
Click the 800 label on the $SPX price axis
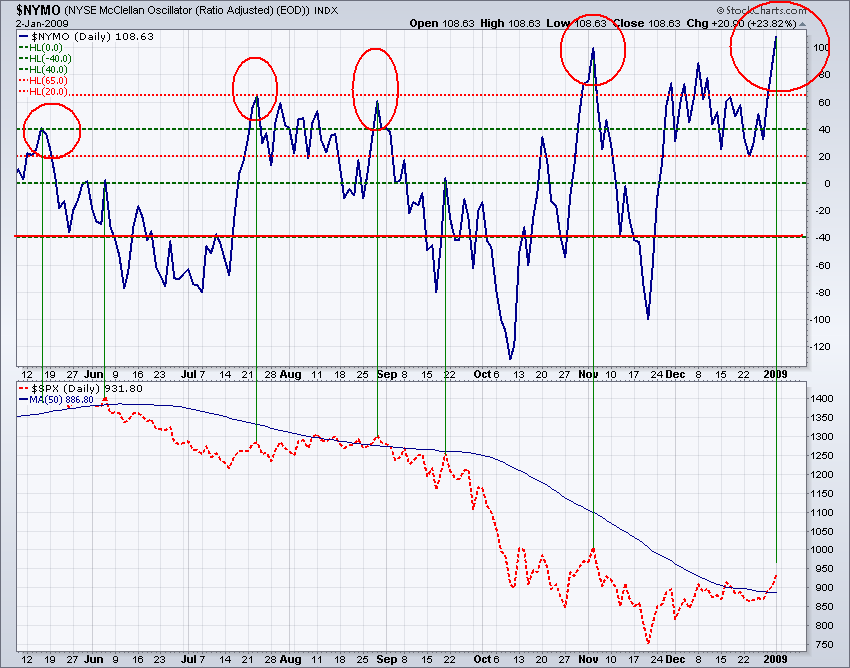pyautogui.click(x=824, y=626)
